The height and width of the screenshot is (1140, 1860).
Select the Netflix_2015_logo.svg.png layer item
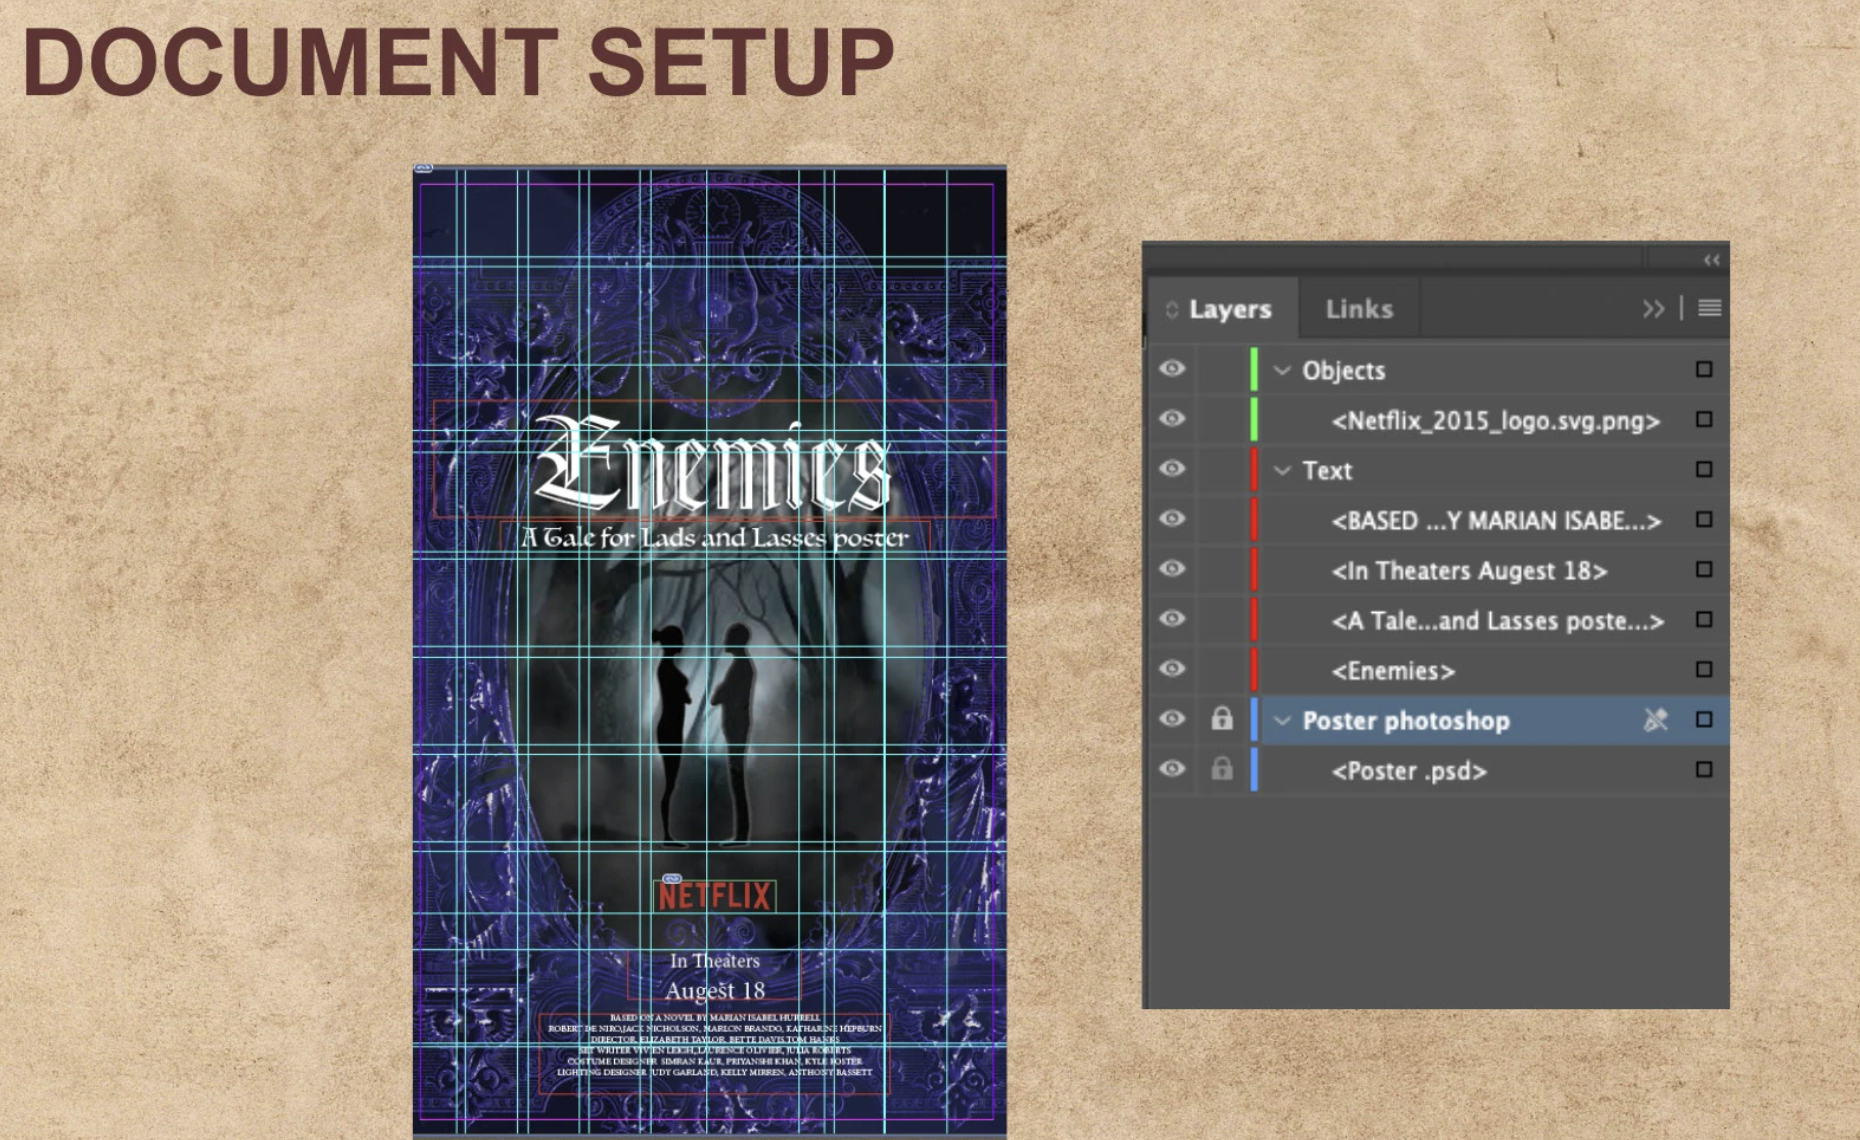tap(1496, 420)
